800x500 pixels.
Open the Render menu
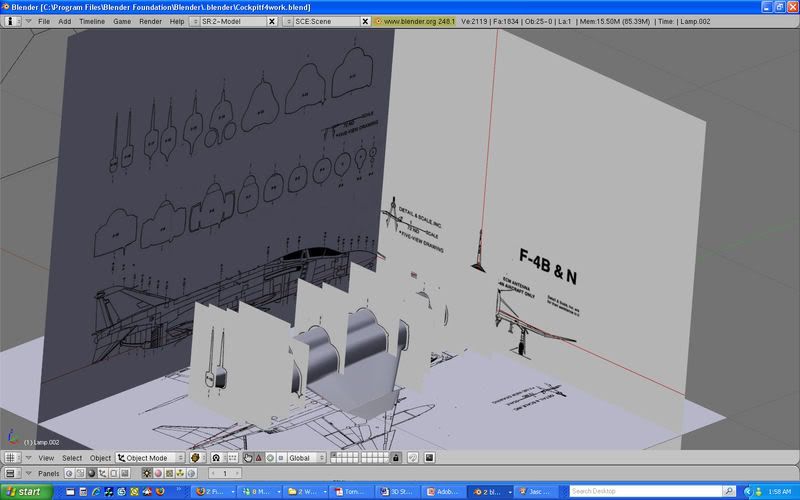151,21
